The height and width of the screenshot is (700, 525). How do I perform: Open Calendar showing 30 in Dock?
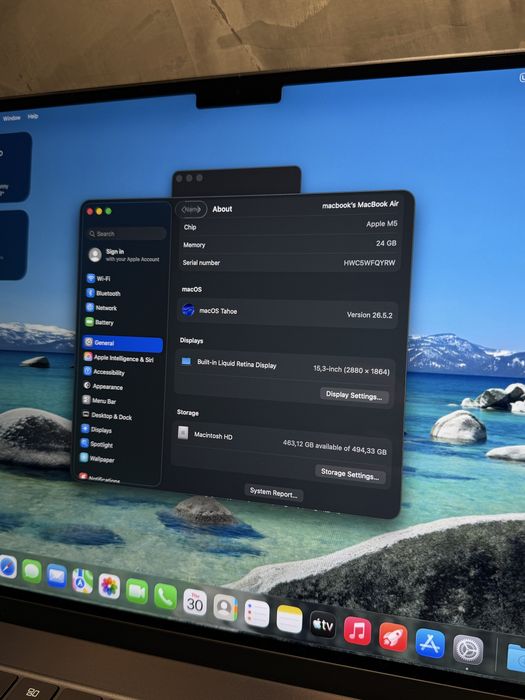pyautogui.click(x=195, y=603)
